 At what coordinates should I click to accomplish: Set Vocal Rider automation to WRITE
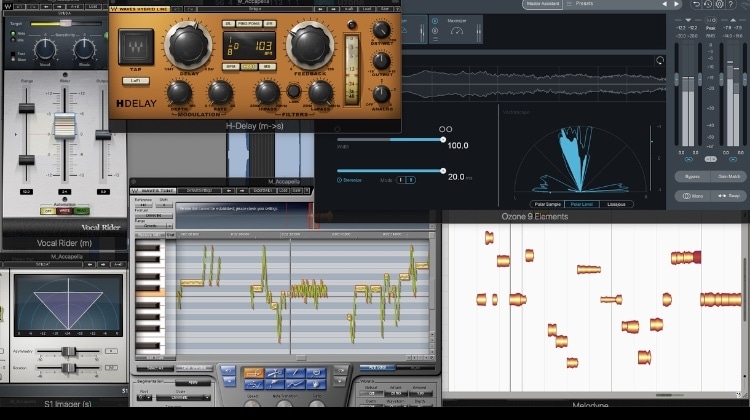(x=65, y=211)
